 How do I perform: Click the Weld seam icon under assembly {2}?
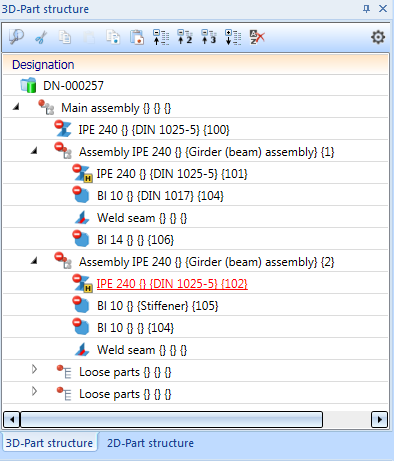(82, 349)
